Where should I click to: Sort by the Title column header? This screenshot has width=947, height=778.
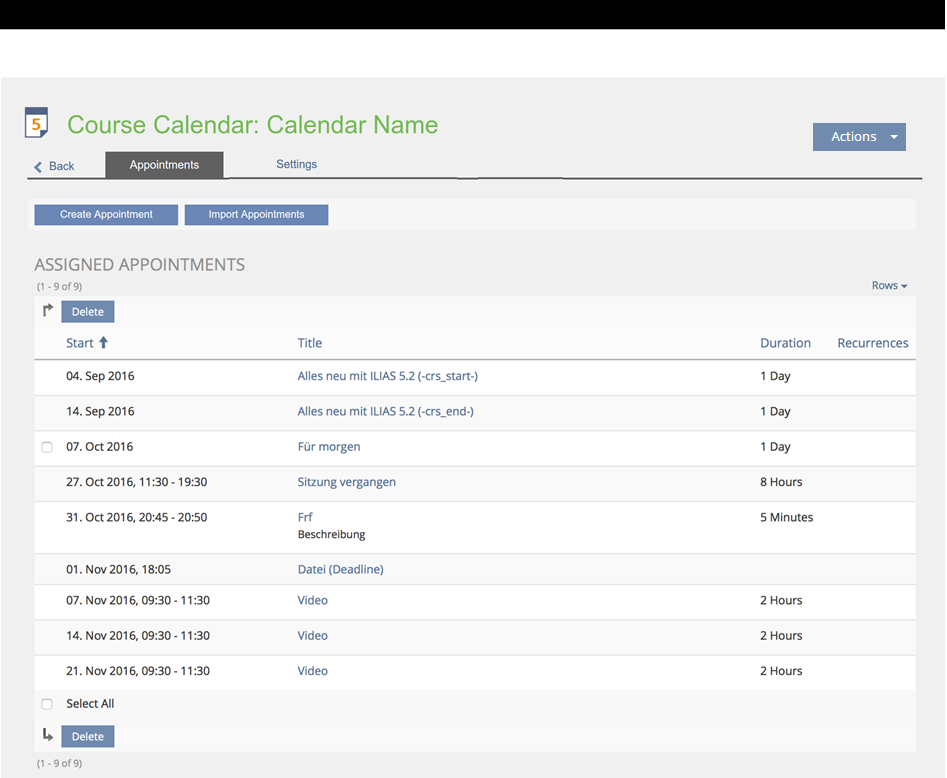click(310, 343)
